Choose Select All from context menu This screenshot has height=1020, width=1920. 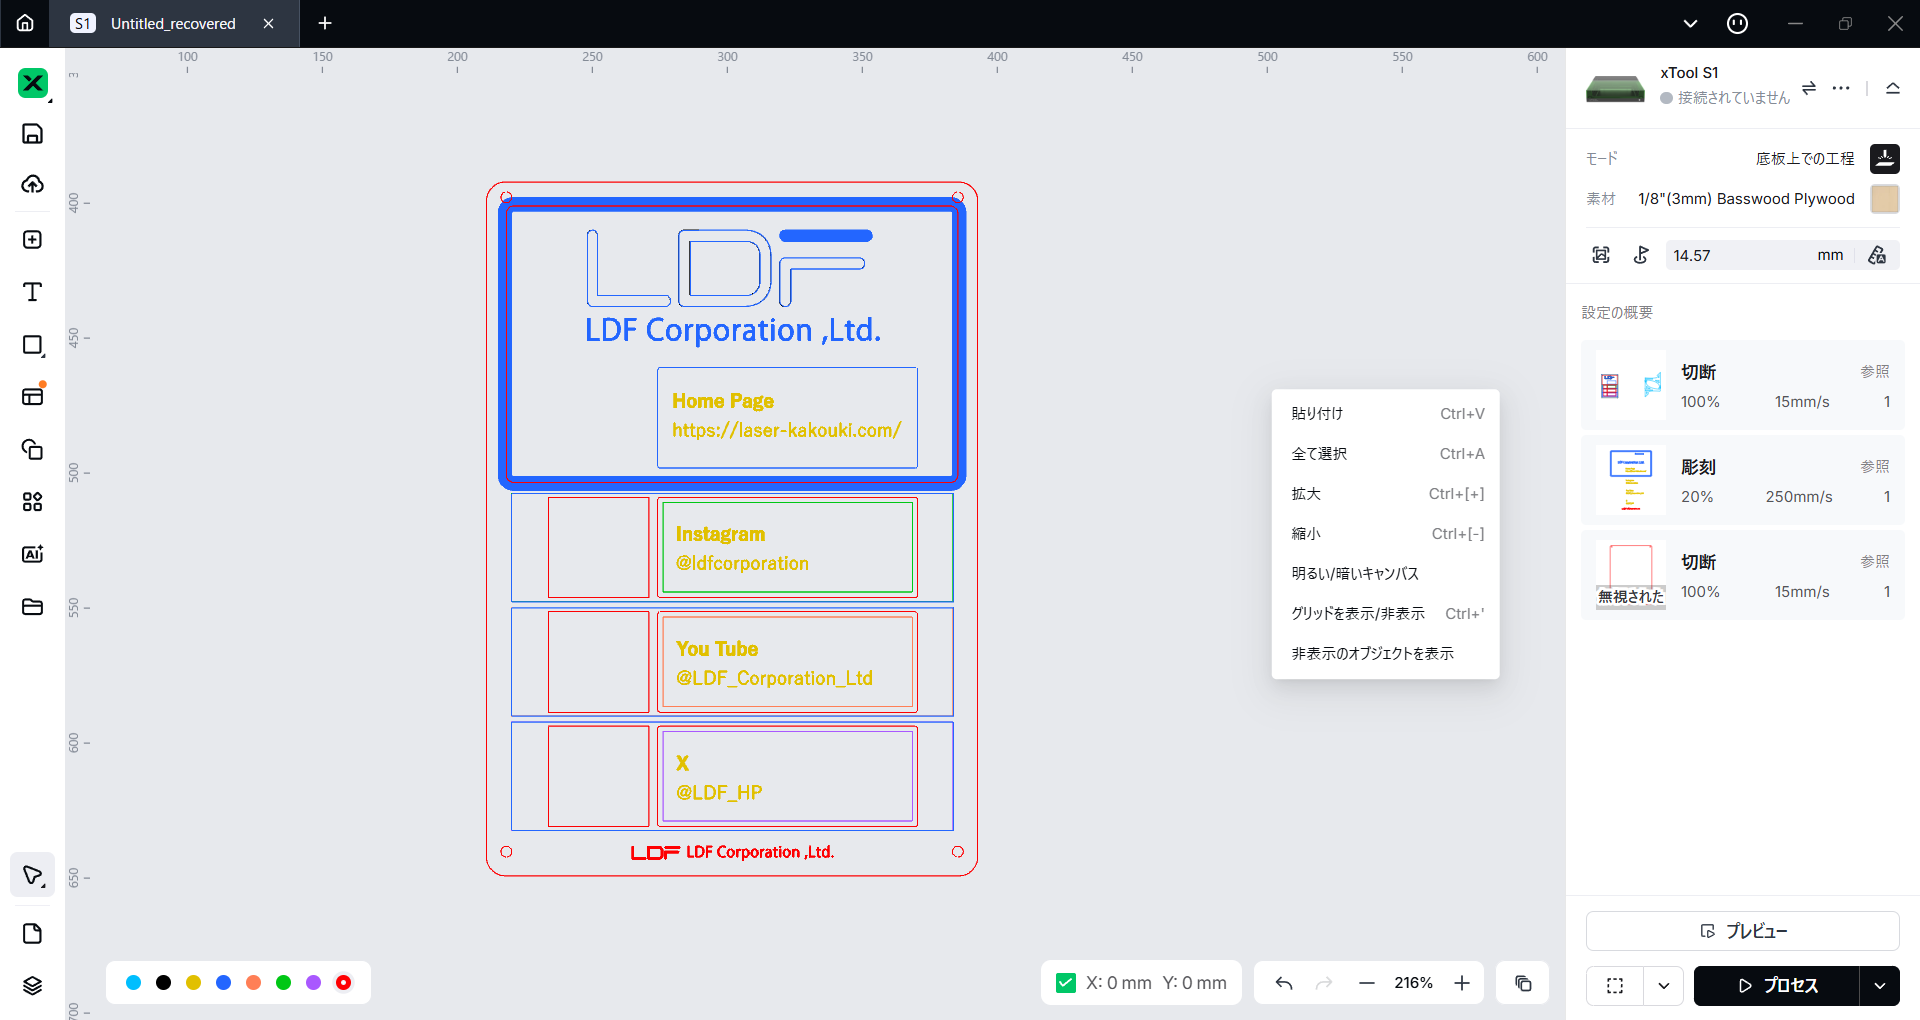point(1319,454)
